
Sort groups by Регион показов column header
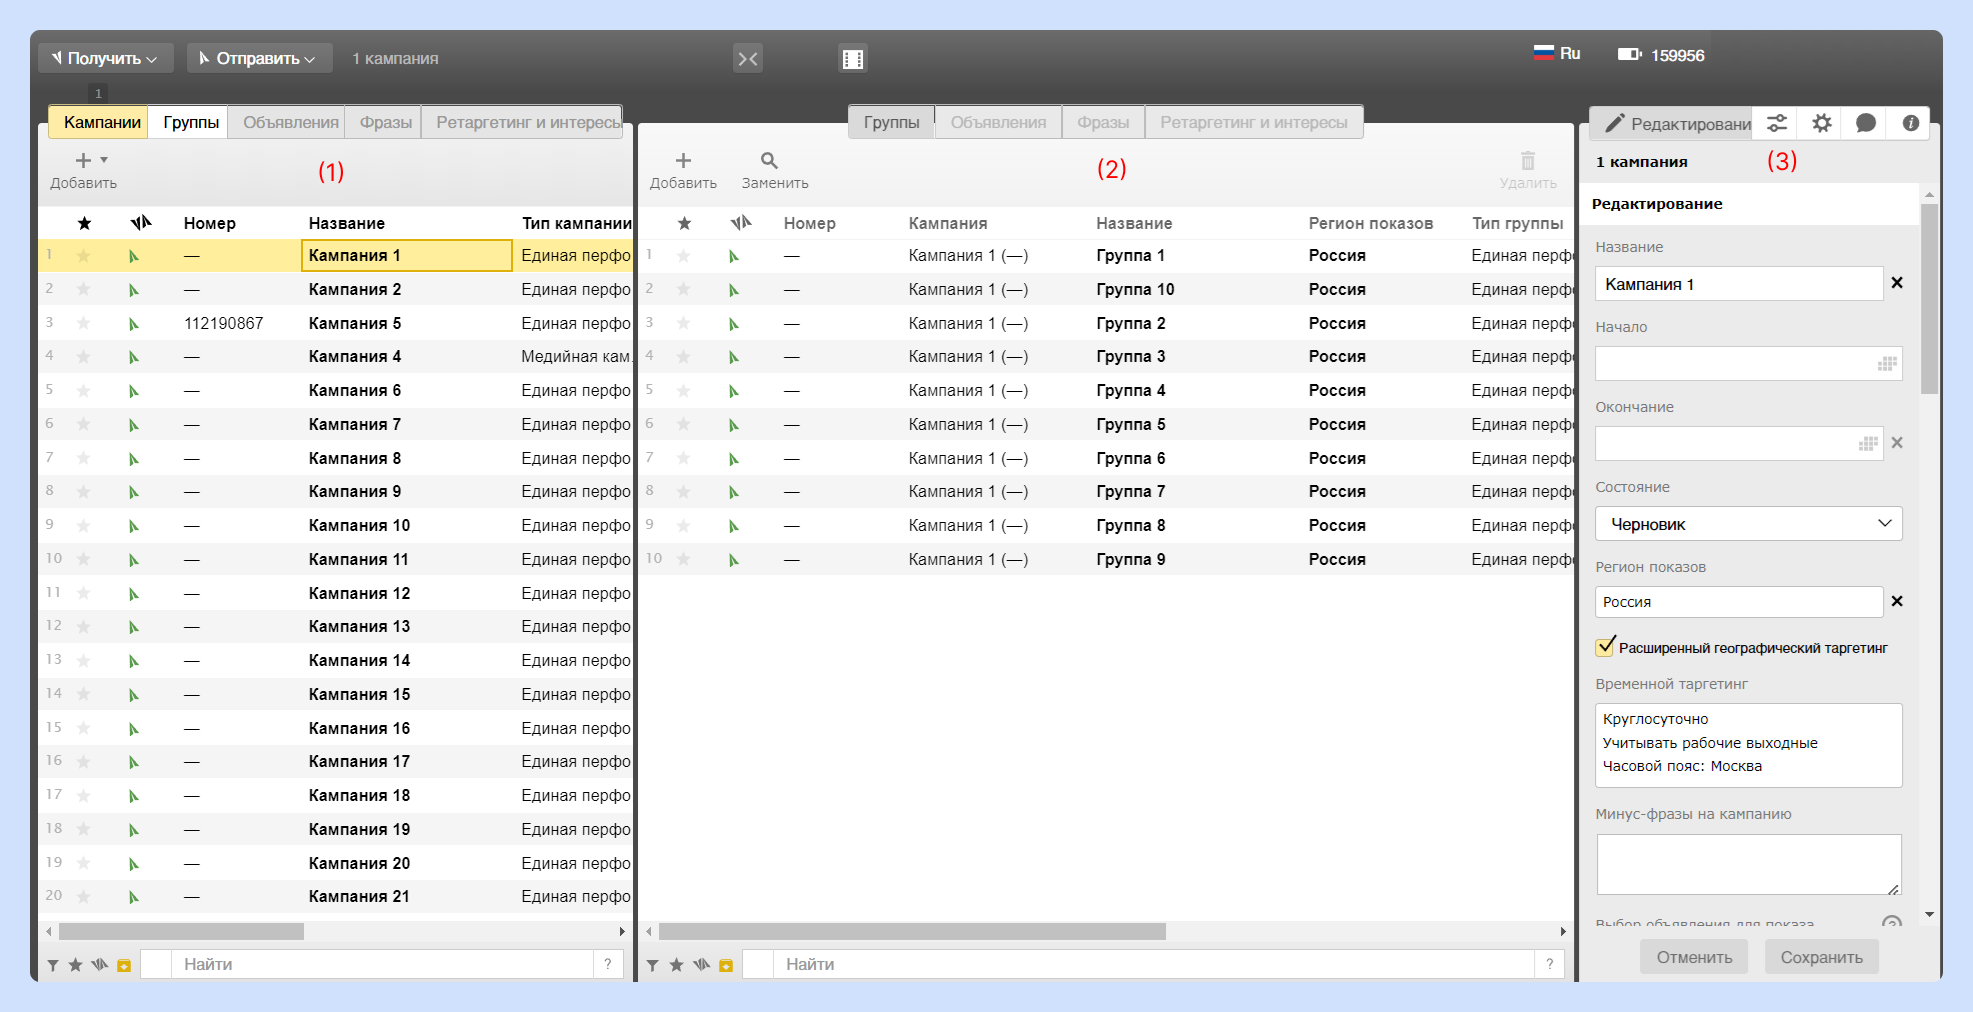[x=1370, y=223]
